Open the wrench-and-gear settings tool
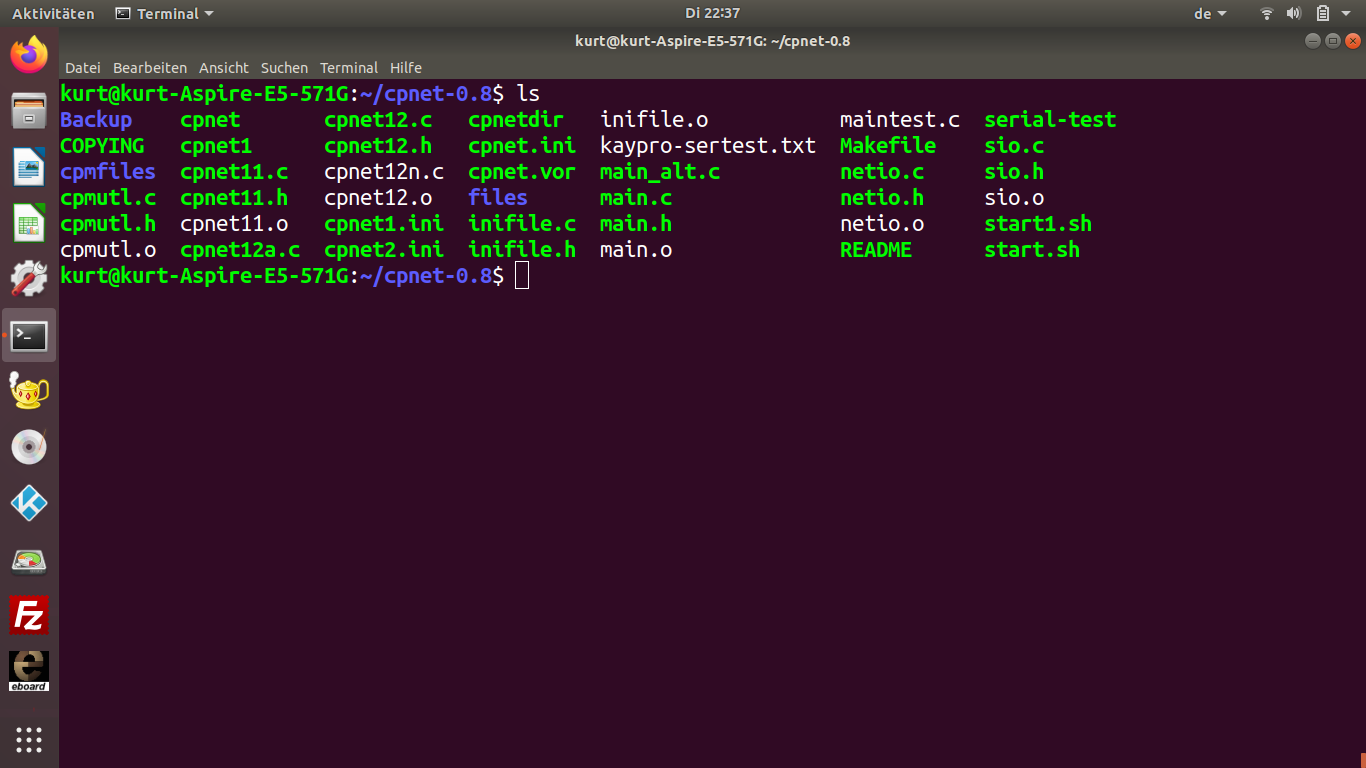Image resolution: width=1366 pixels, height=768 pixels. [x=29, y=279]
